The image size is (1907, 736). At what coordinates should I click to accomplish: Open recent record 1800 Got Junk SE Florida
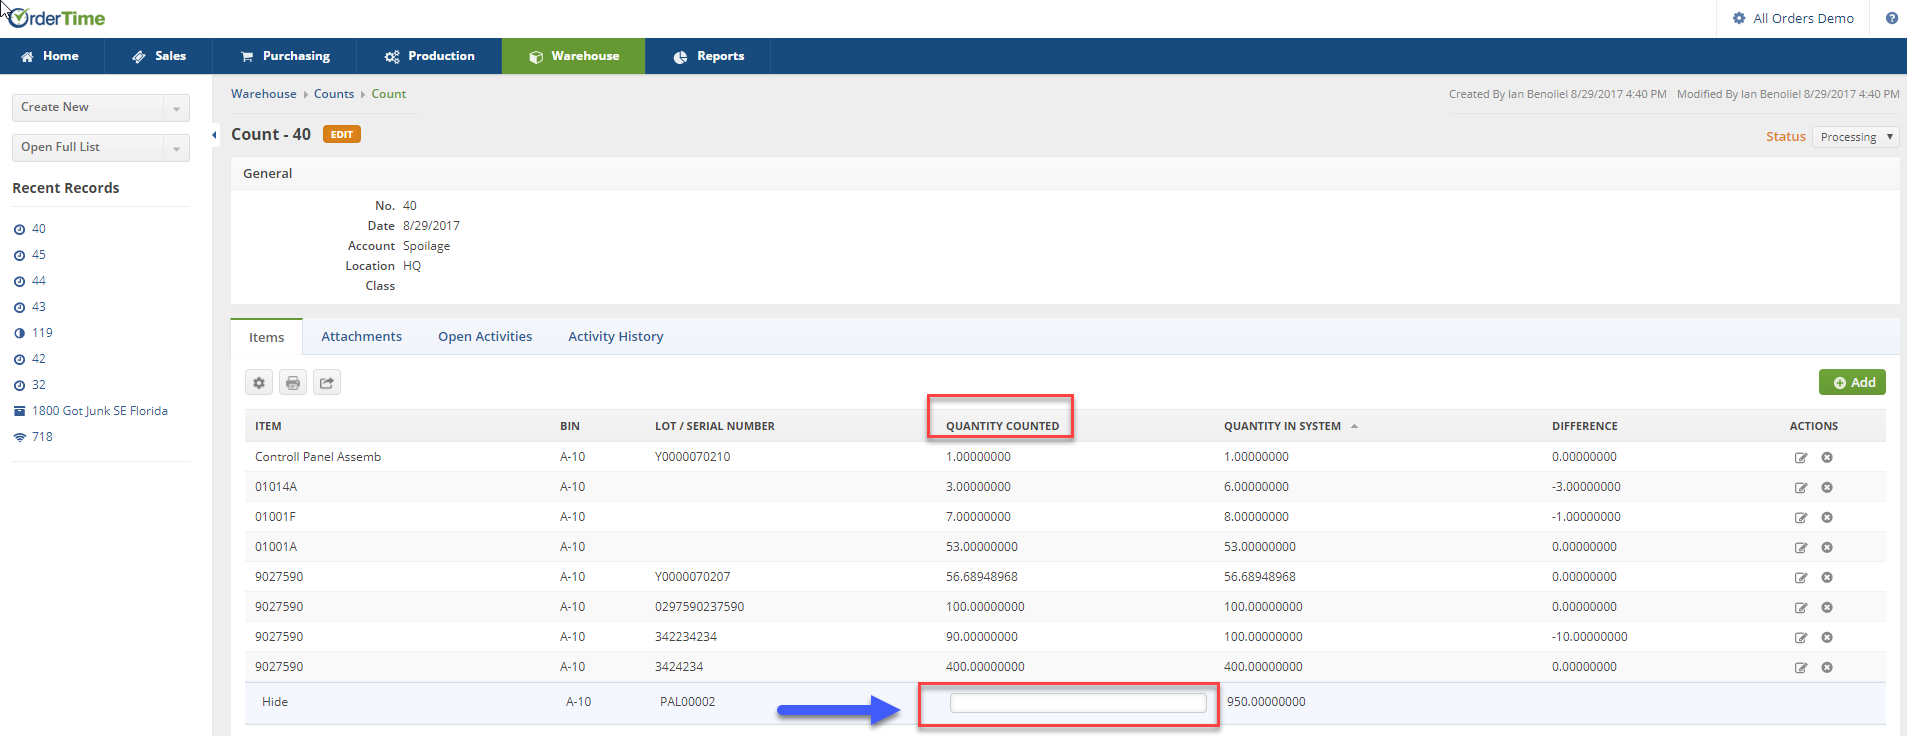click(99, 411)
